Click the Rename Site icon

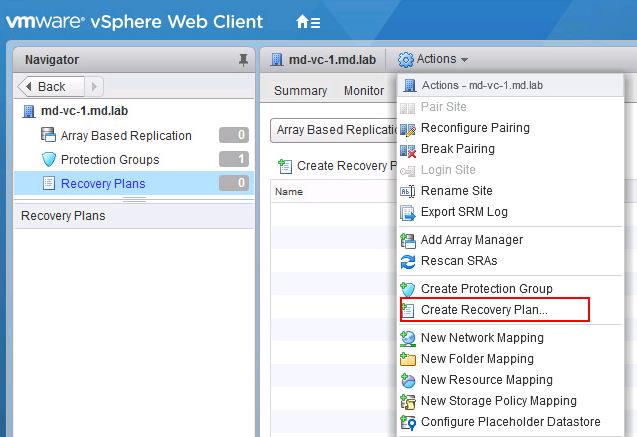pos(408,191)
